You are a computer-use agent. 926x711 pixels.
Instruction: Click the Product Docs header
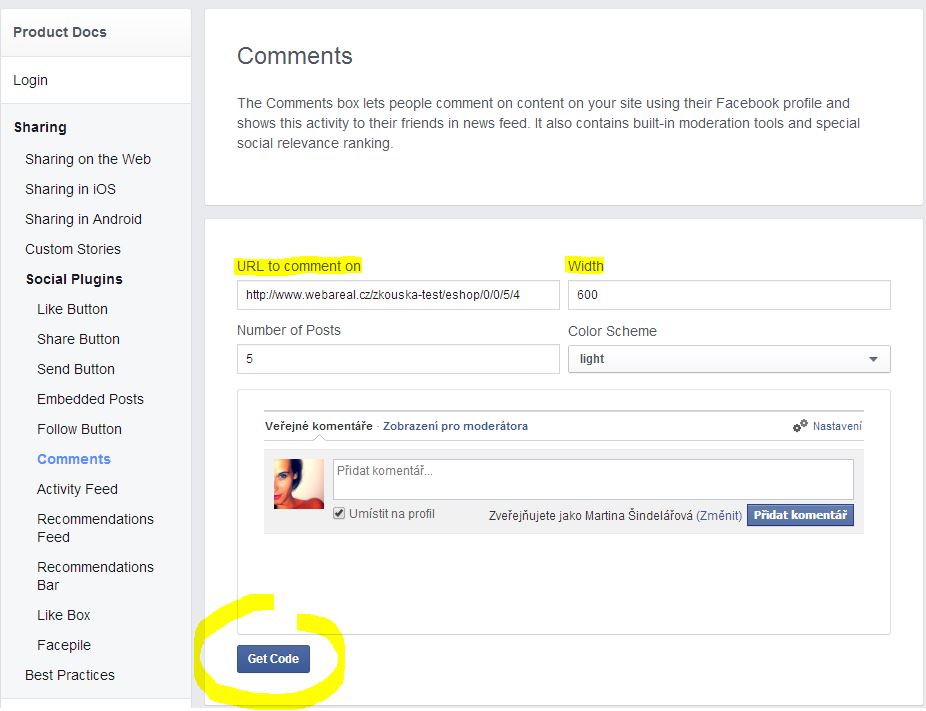pos(60,32)
